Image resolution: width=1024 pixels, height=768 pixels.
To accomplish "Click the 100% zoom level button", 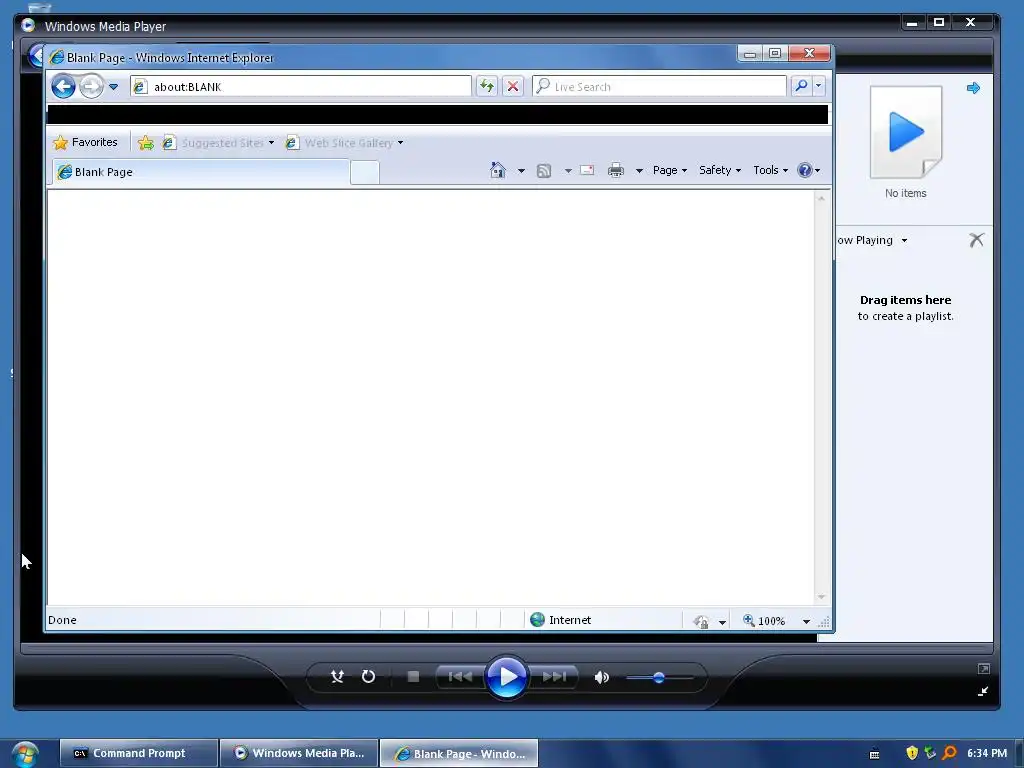I will point(764,620).
